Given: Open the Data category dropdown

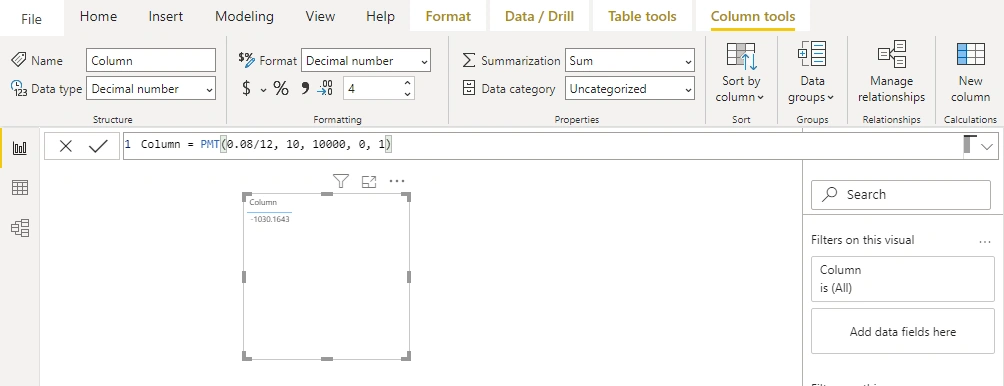Looking at the screenshot, I should pyautogui.click(x=629, y=89).
